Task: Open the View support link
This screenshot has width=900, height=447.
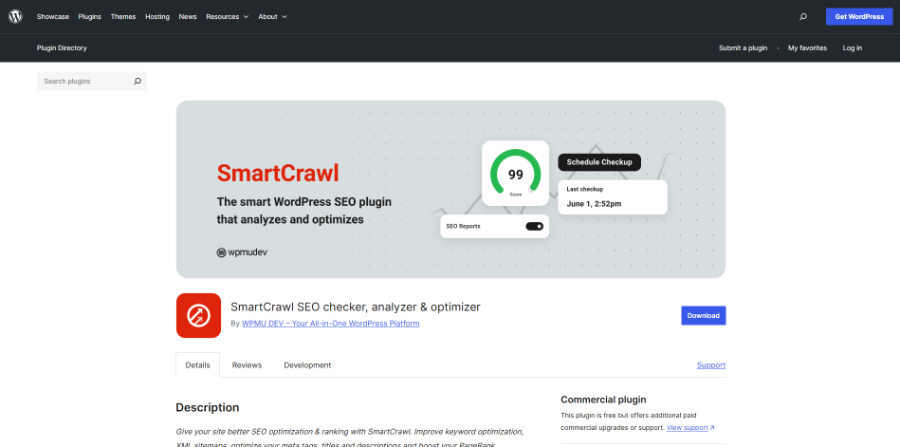Action: click(690, 427)
